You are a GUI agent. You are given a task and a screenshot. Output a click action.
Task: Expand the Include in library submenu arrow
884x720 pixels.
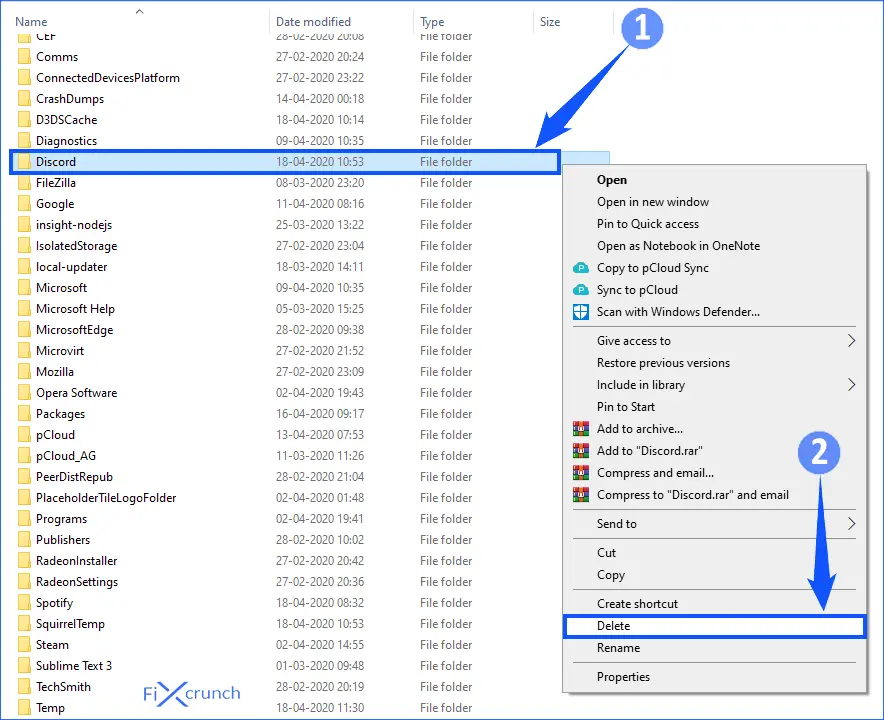851,385
